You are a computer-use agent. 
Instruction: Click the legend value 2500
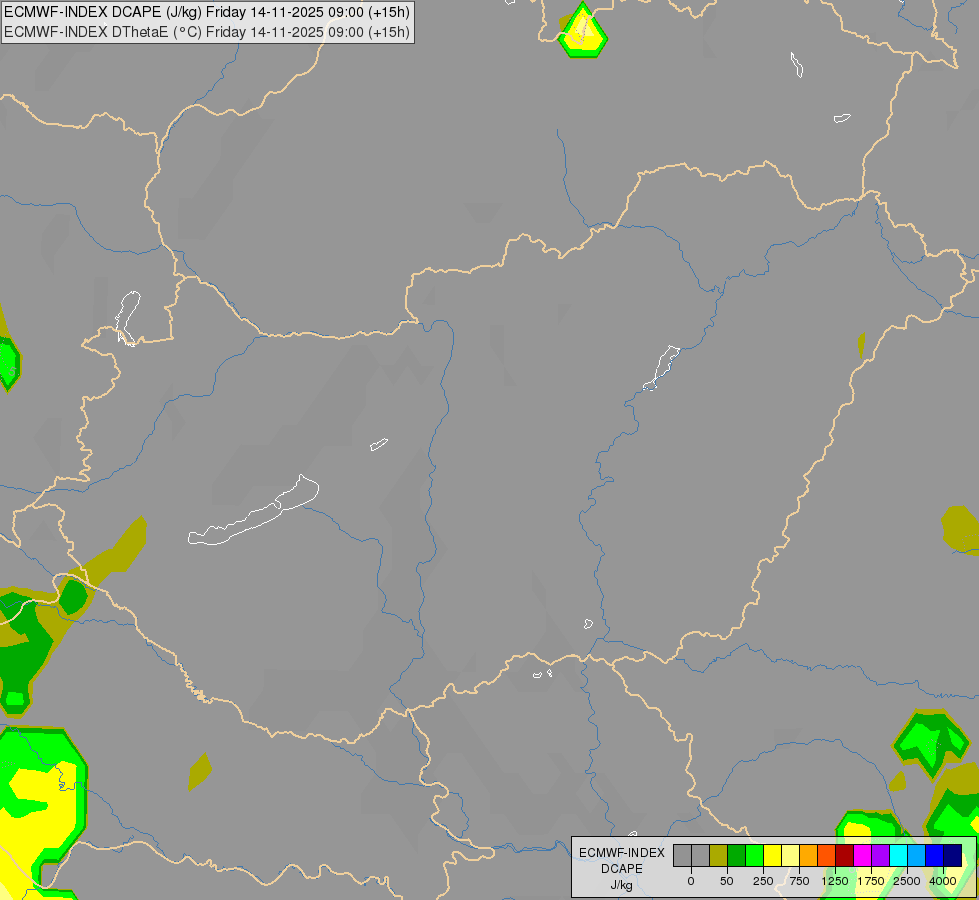pos(907,881)
